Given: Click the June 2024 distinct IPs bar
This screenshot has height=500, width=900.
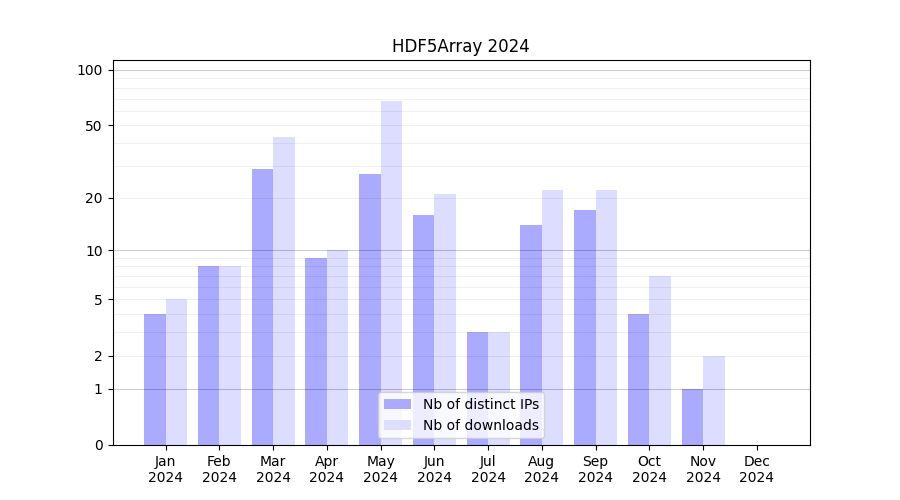Looking at the screenshot, I should tap(424, 329).
